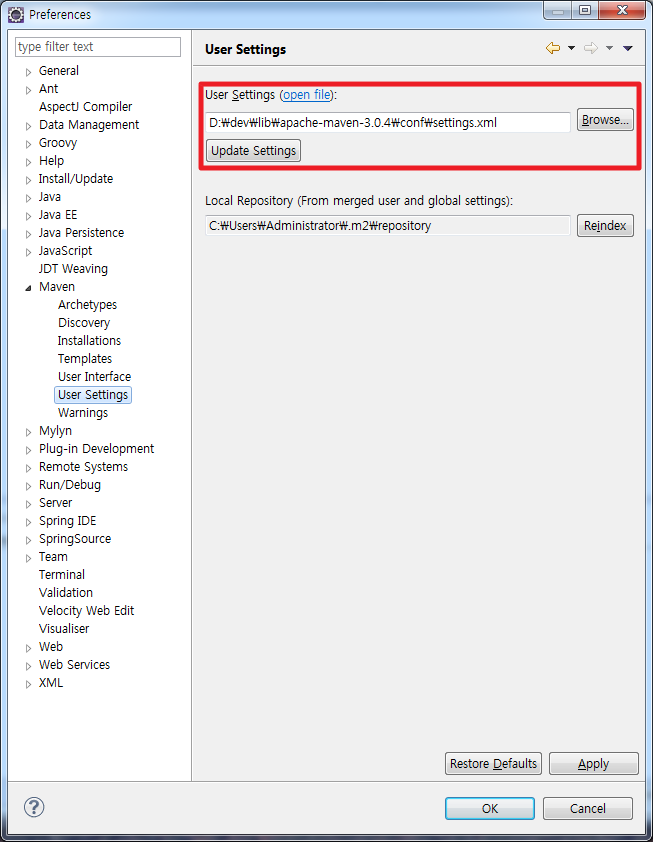653x842 pixels.
Task: Click the Preferences window title icon
Action: click(16, 14)
